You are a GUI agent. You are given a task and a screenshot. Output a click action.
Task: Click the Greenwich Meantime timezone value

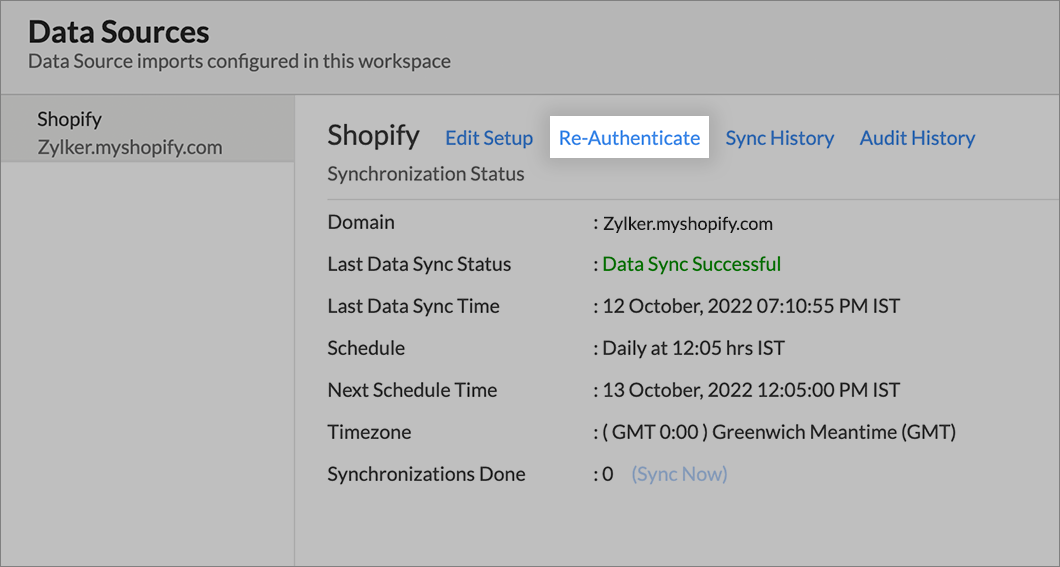(x=779, y=432)
